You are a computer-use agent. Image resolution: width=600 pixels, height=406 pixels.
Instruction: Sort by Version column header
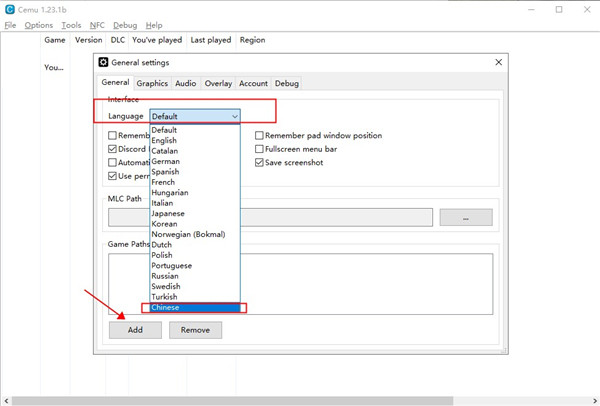click(88, 40)
